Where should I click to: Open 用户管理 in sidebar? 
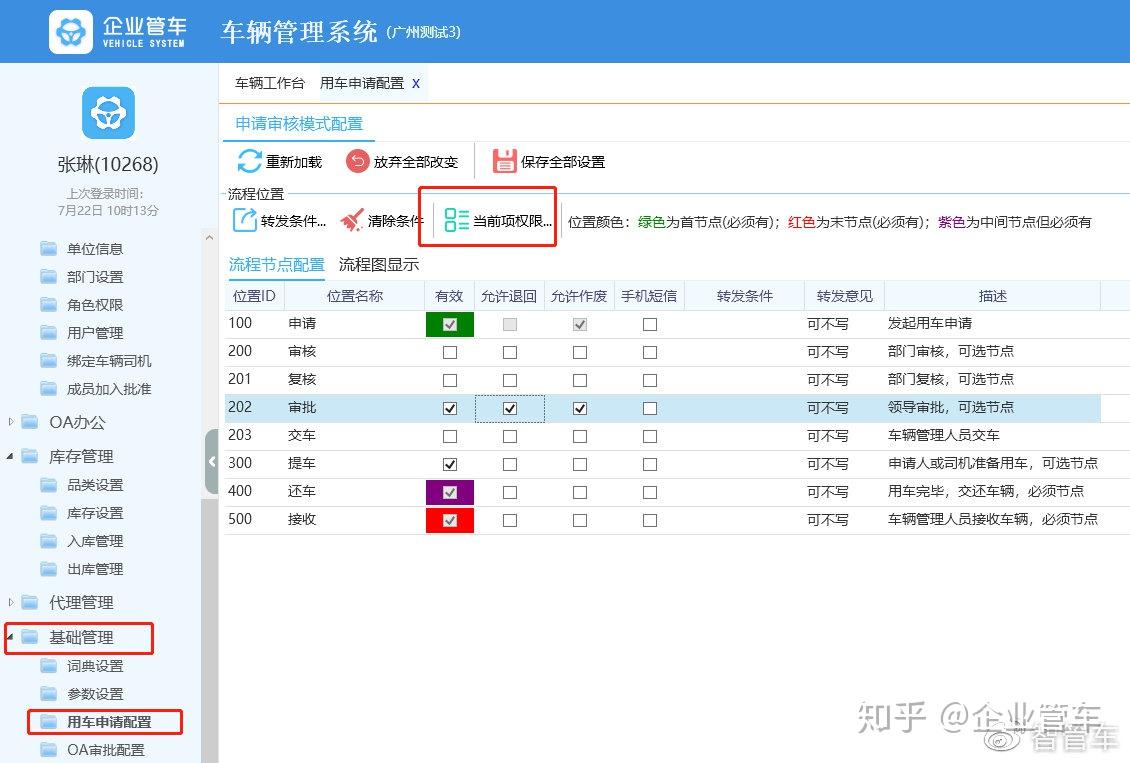point(95,333)
